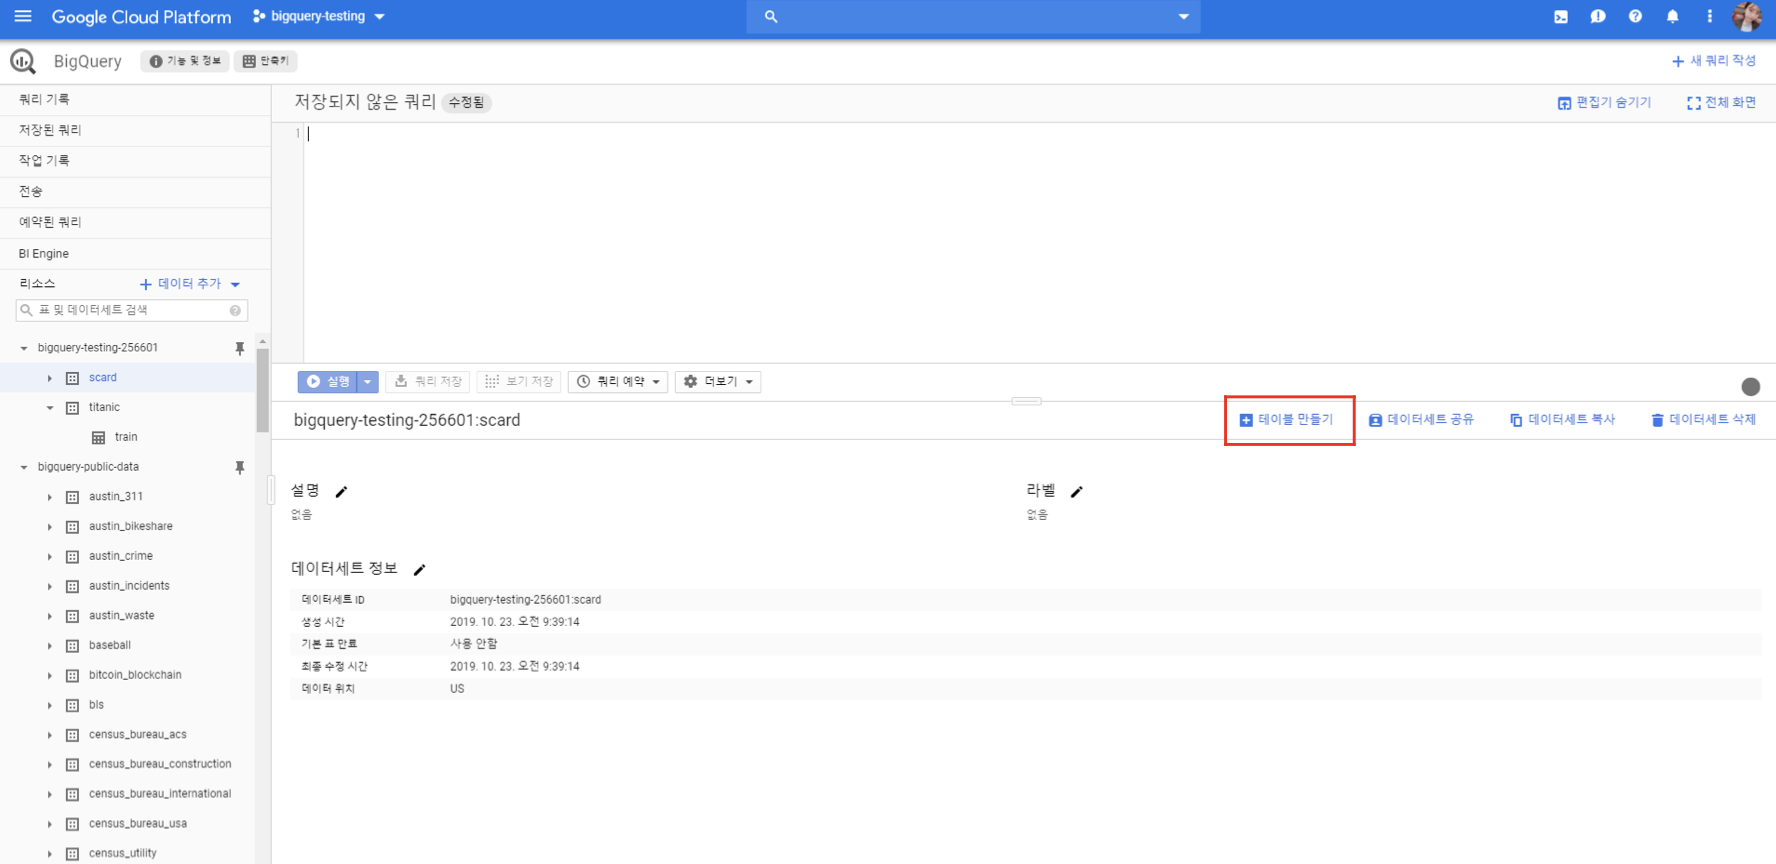This screenshot has width=1776, height=864.
Task: Activate the Cloud Shell icon
Action: click(x=1561, y=16)
